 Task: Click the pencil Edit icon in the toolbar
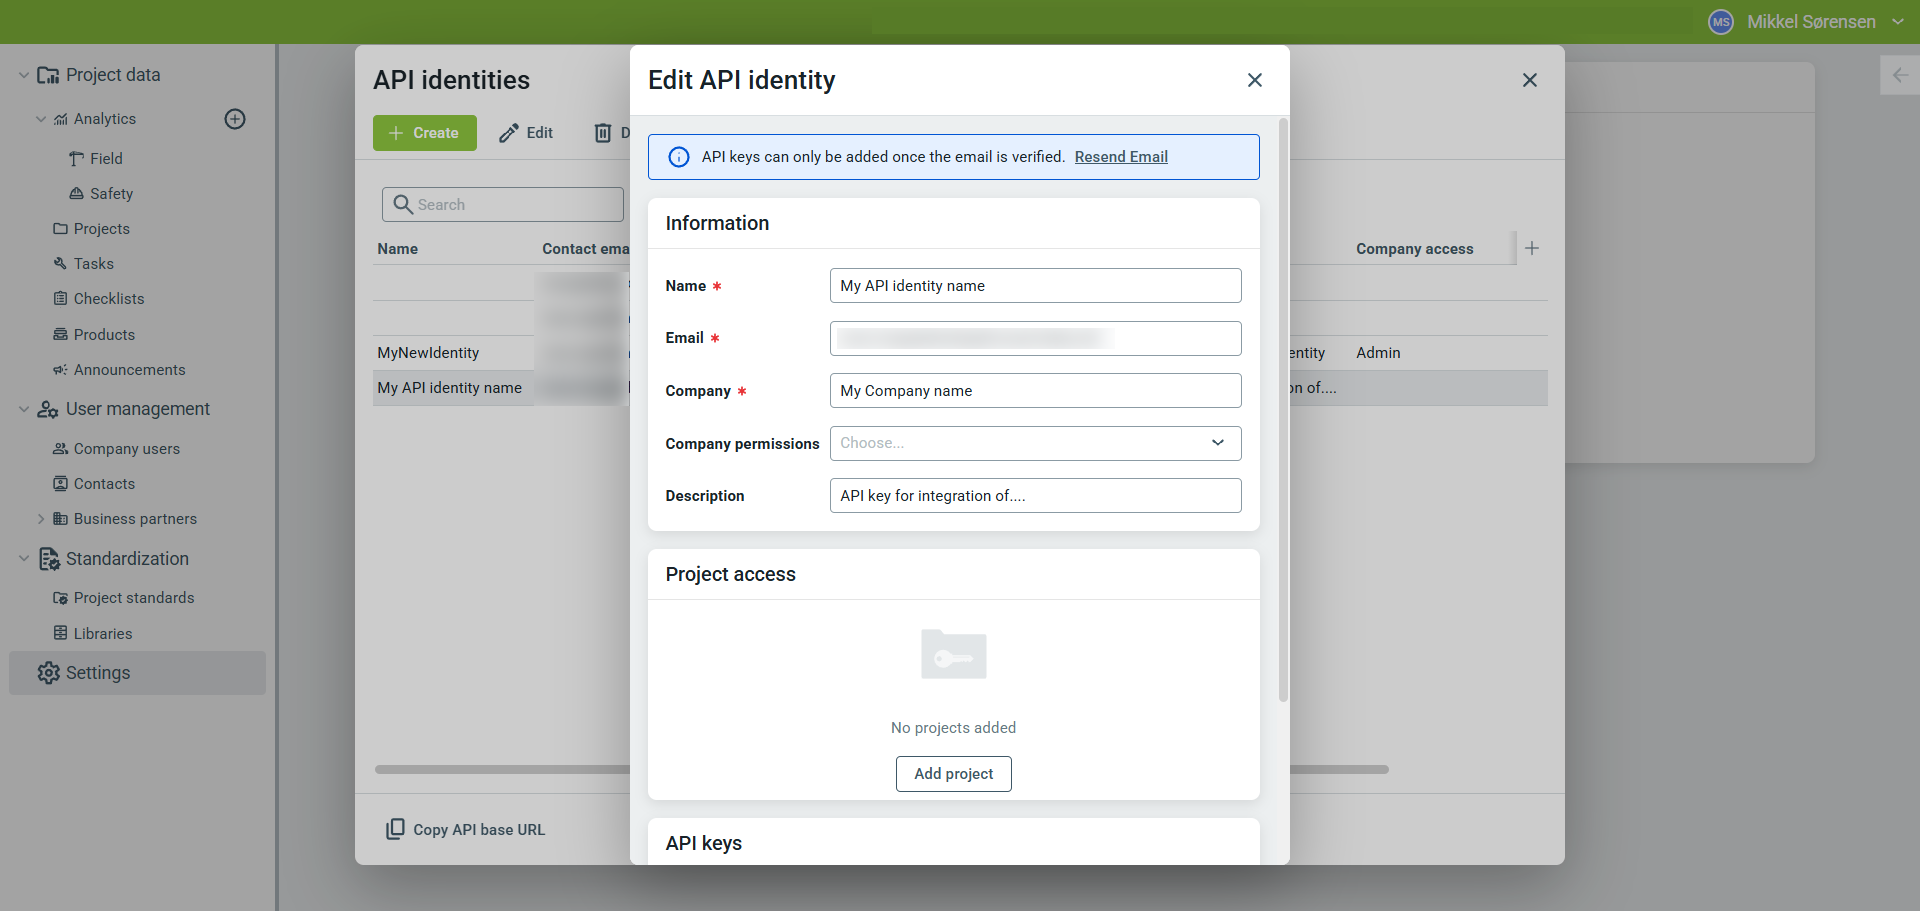click(x=509, y=133)
